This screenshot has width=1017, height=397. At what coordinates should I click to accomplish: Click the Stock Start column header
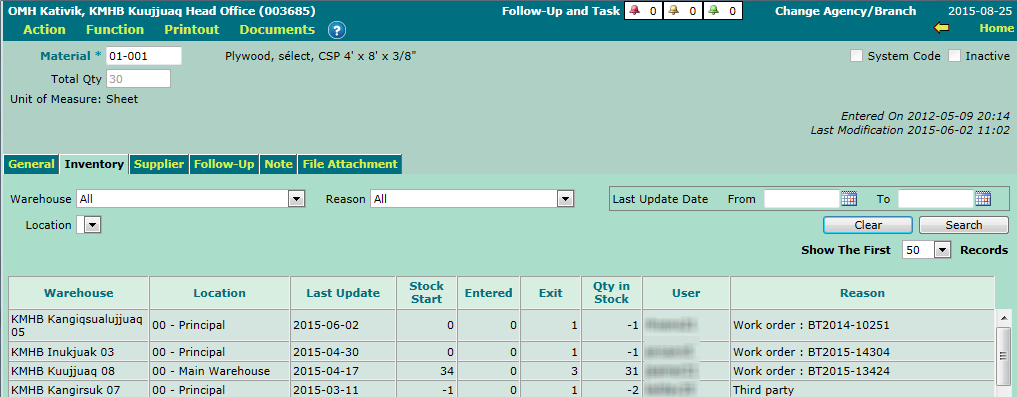click(427, 293)
